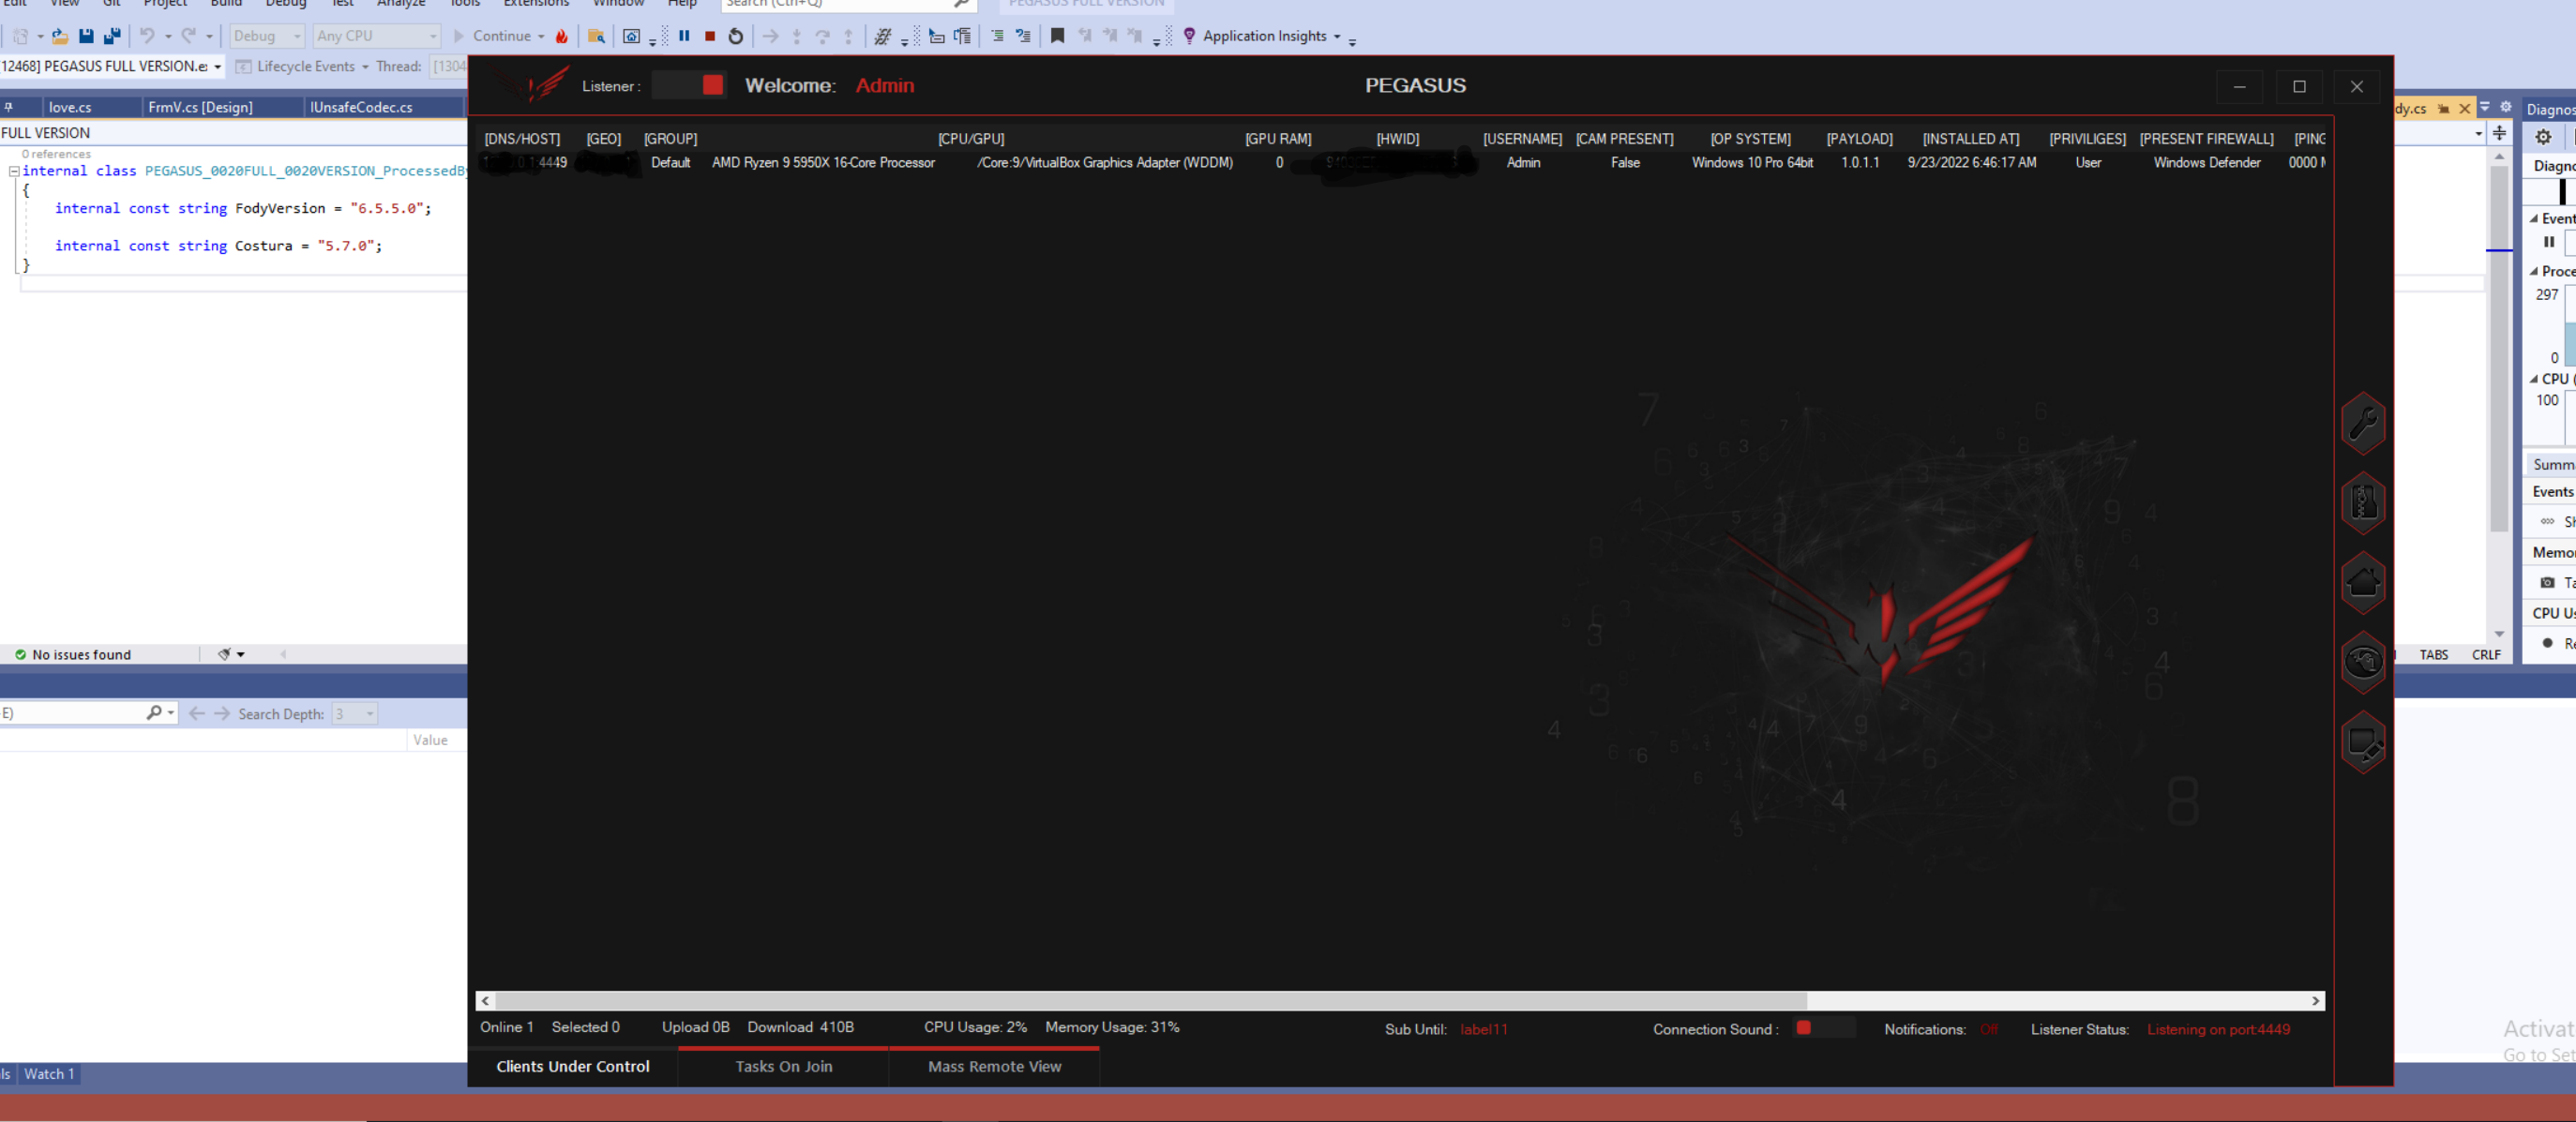This screenshot has width=2576, height=1122.
Task: Select the Record CPU profile radio dot
Action: click(2548, 643)
